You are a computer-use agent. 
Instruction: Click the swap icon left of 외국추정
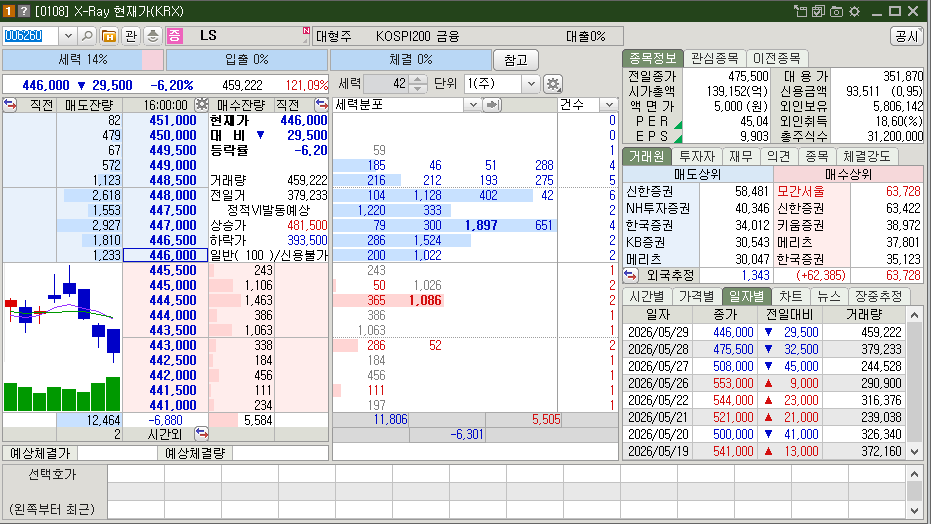coord(630,275)
